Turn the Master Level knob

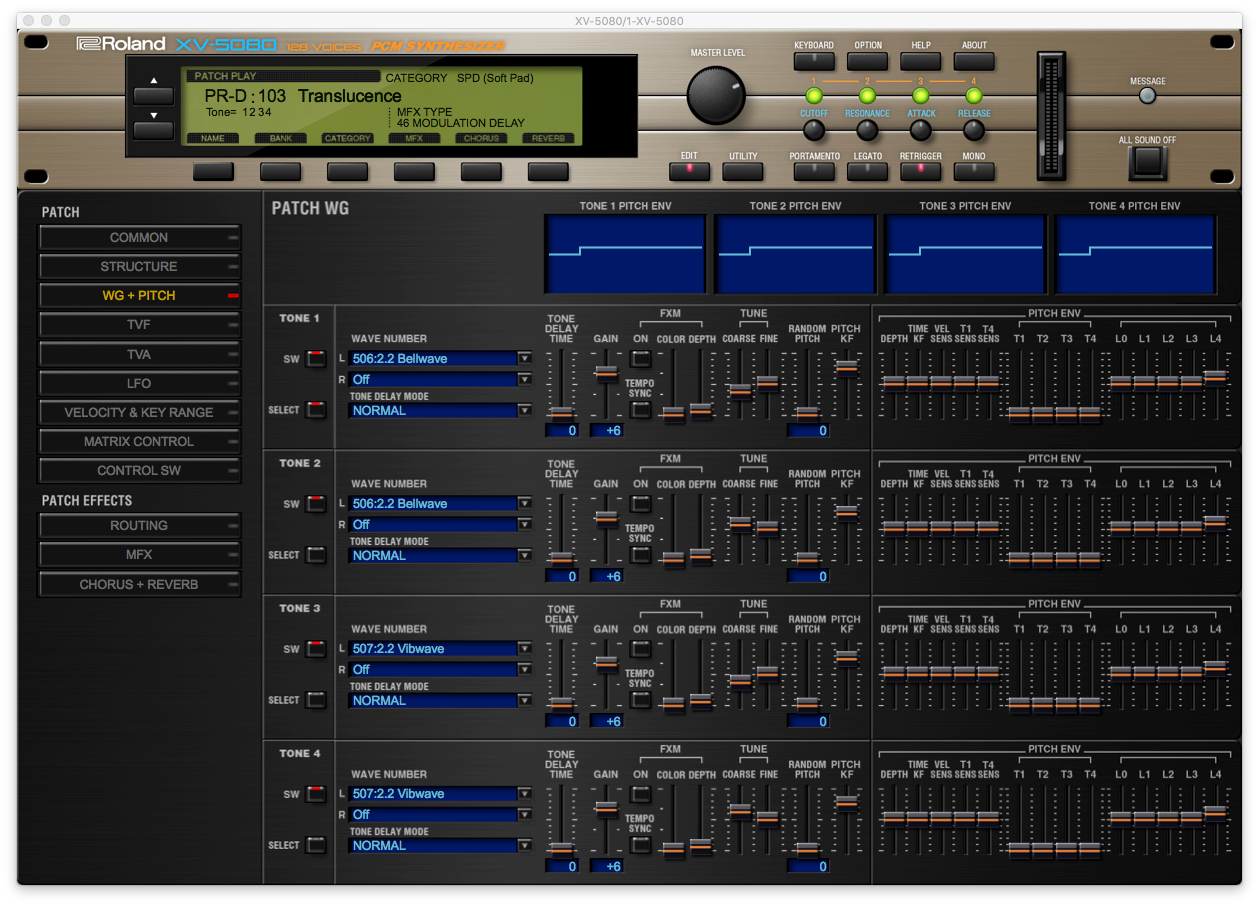pos(716,96)
